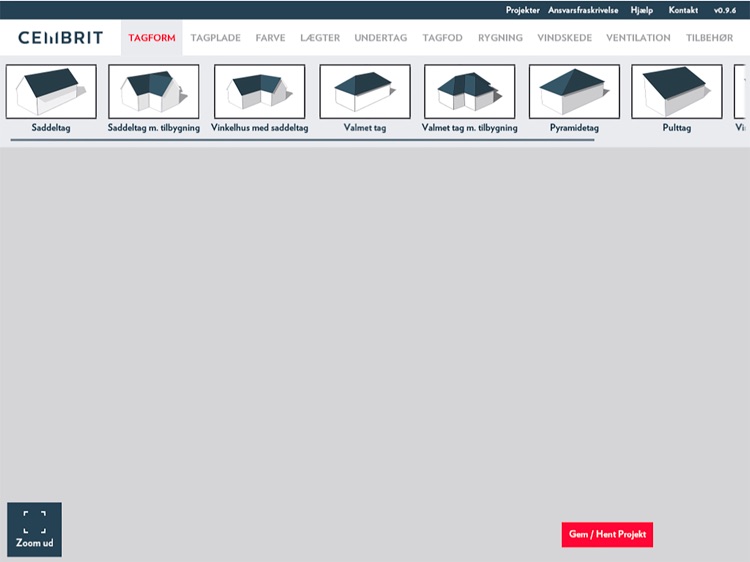Click the v0.9.6 version text
The height and width of the screenshot is (562, 750).
click(725, 10)
